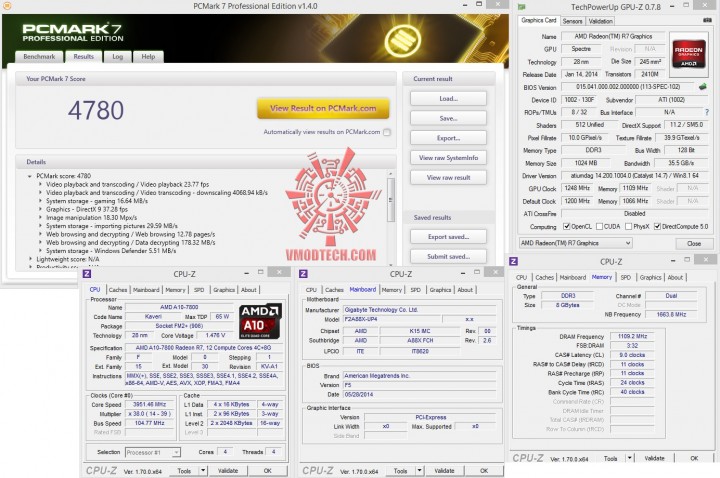The height and width of the screenshot is (478, 720).
Task: Expand the Video playback 23.77 fps row
Action: [x=40, y=185]
